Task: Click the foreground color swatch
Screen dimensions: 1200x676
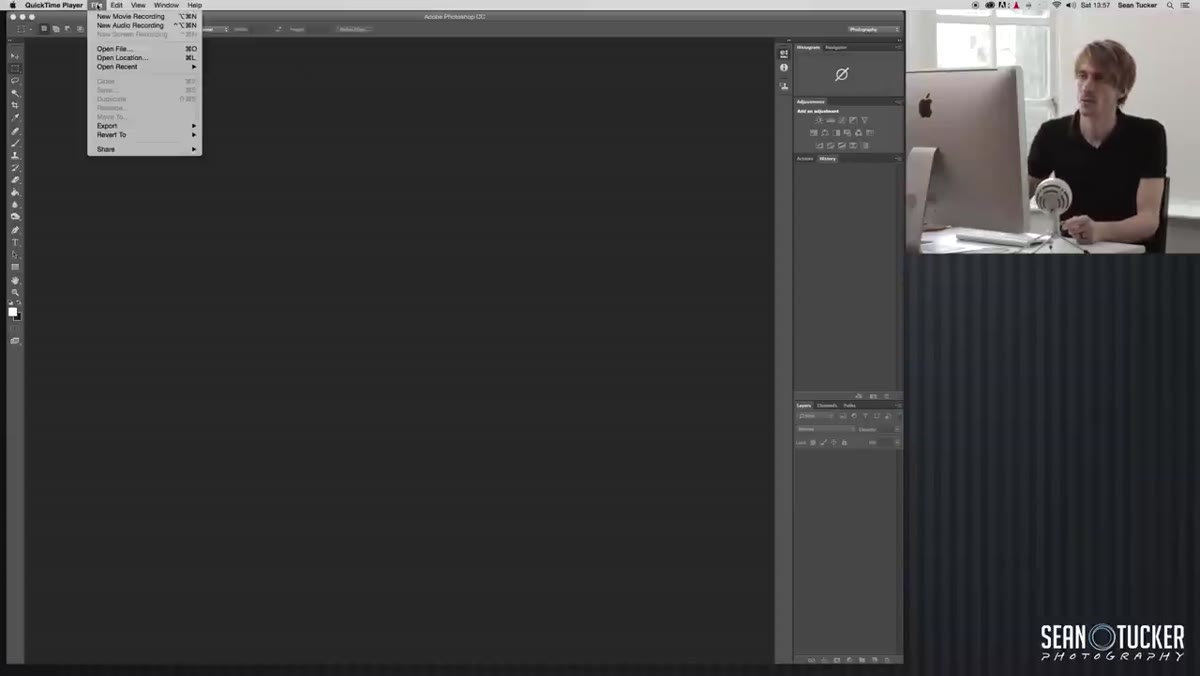Action: pyautogui.click(x=12, y=312)
